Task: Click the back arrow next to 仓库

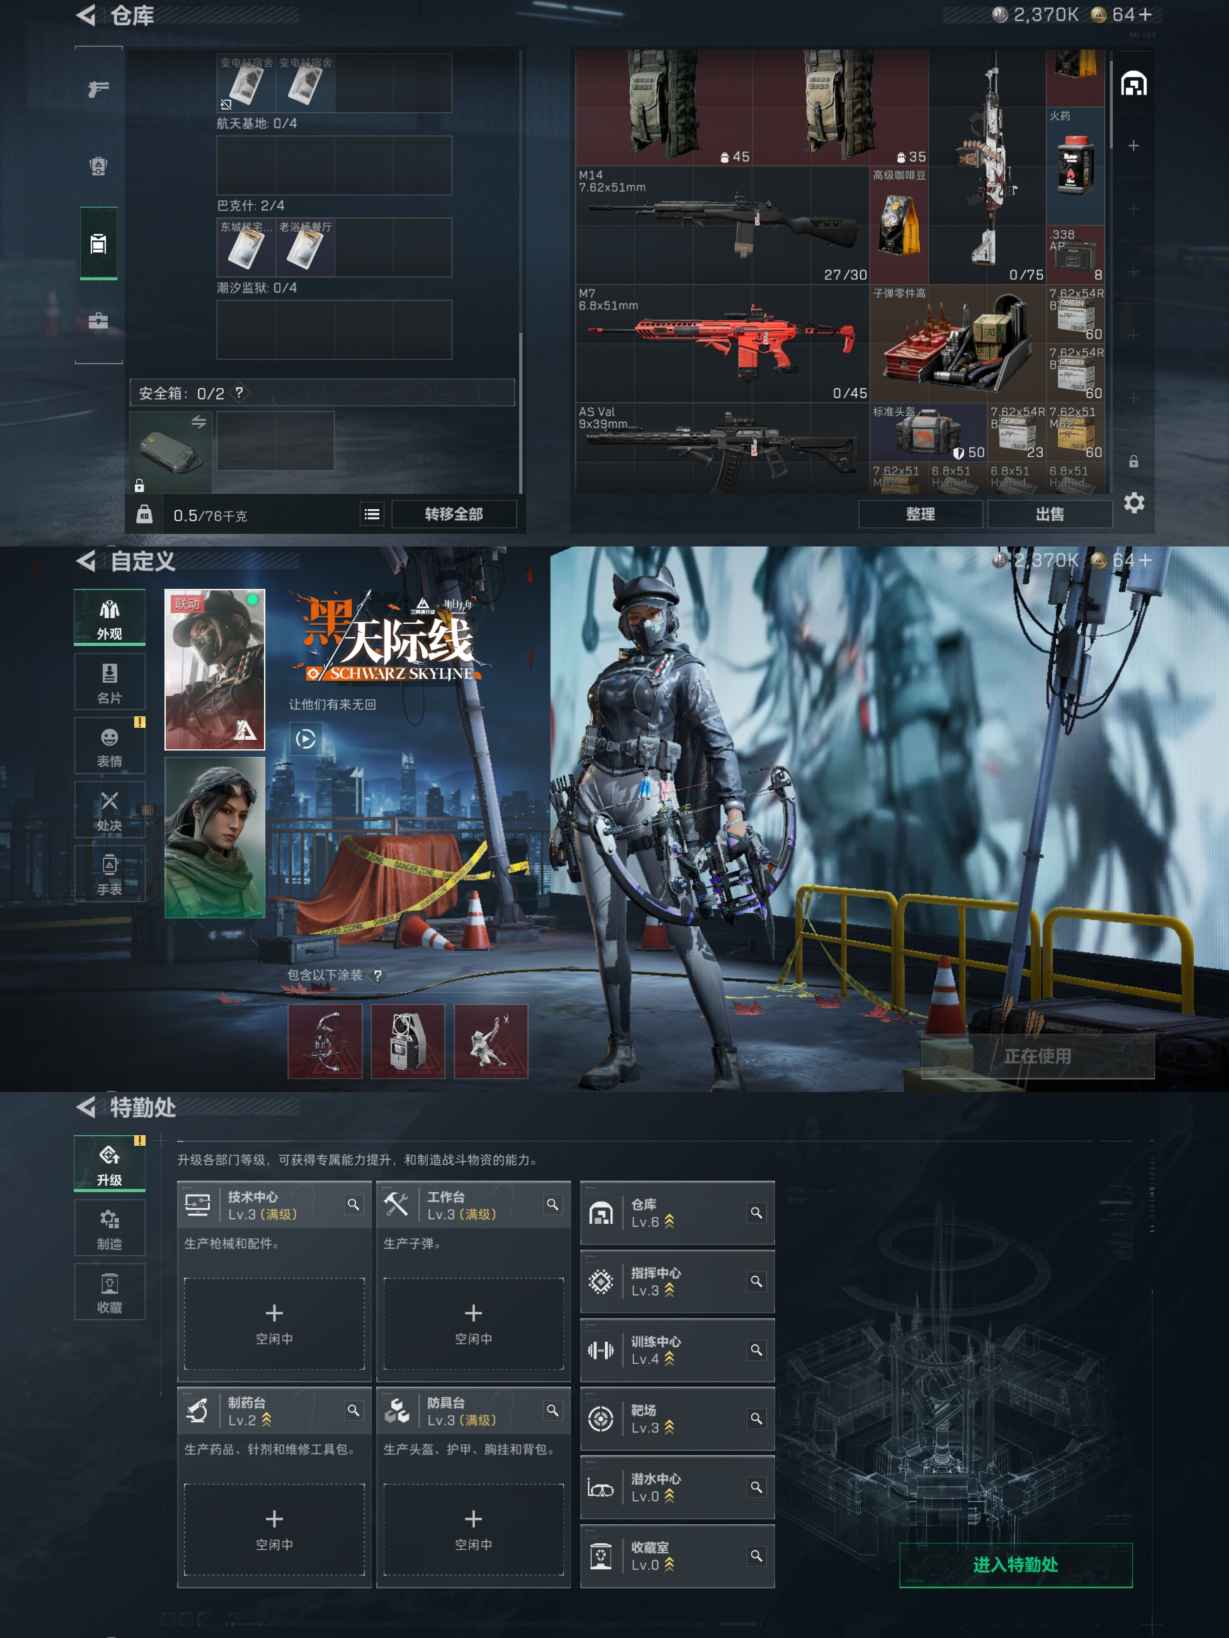Action: tap(86, 15)
